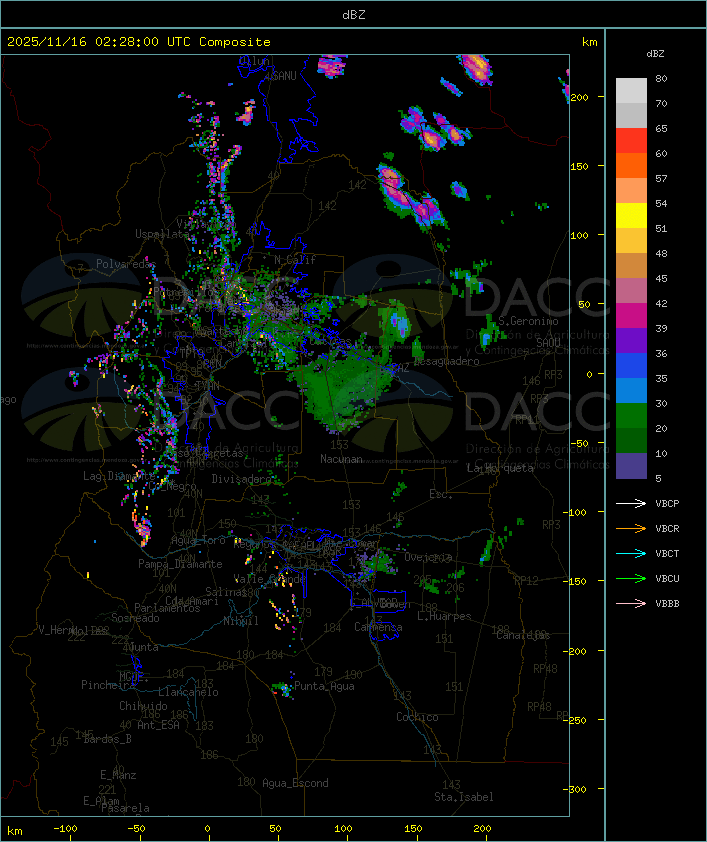Click the 'Agua_Toro' map label

(198, 541)
